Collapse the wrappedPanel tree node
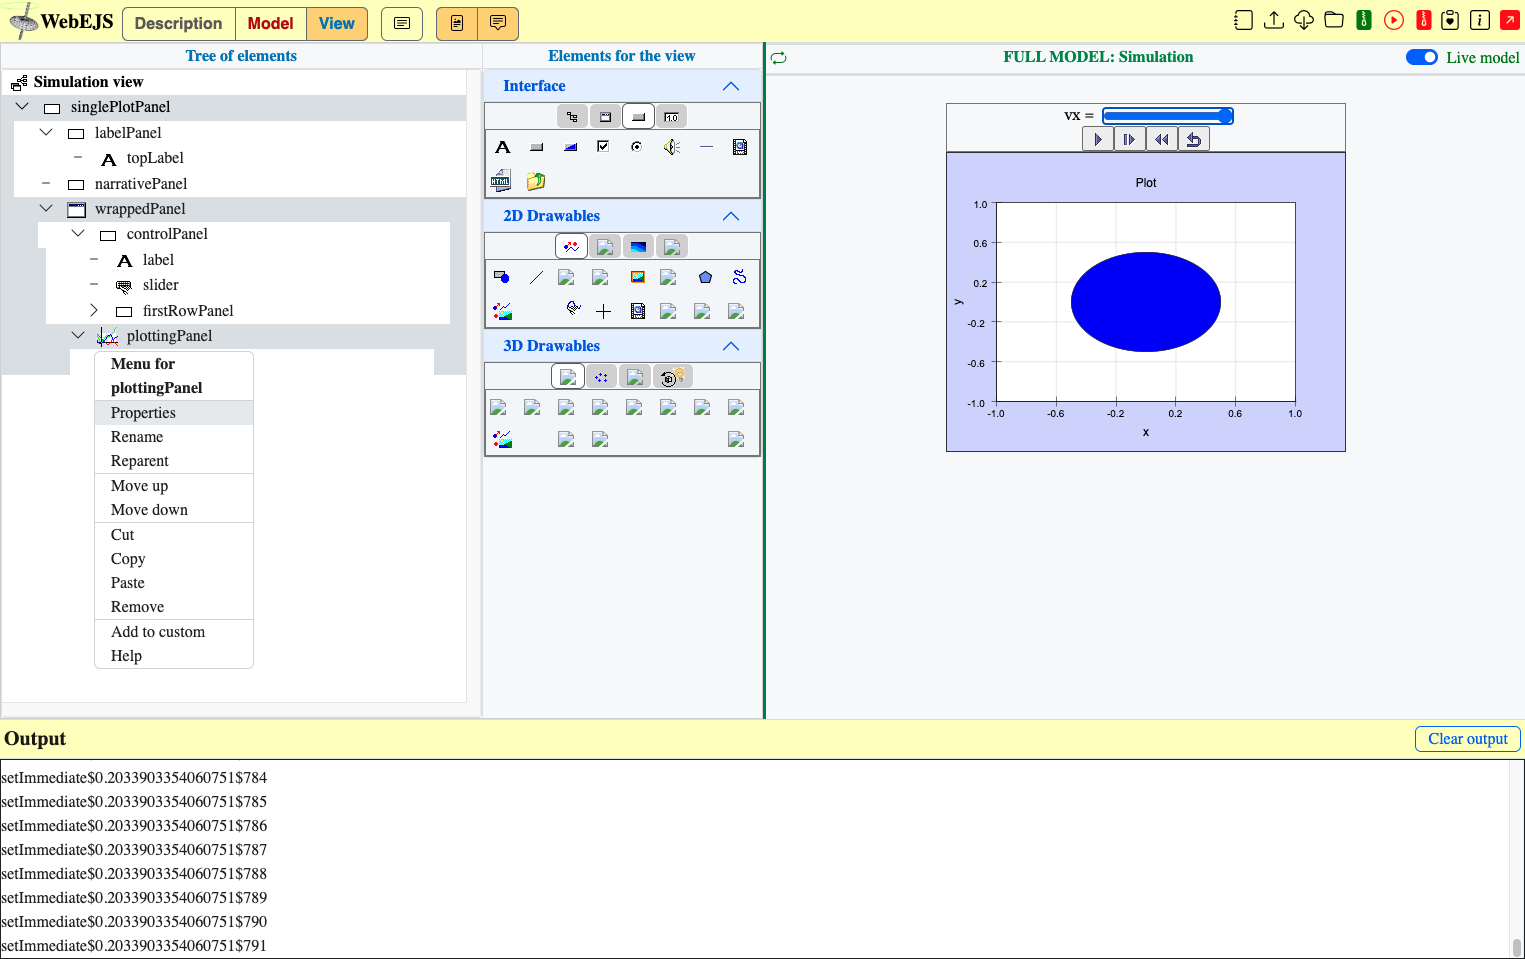The height and width of the screenshot is (959, 1525). [x=46, y=208]
